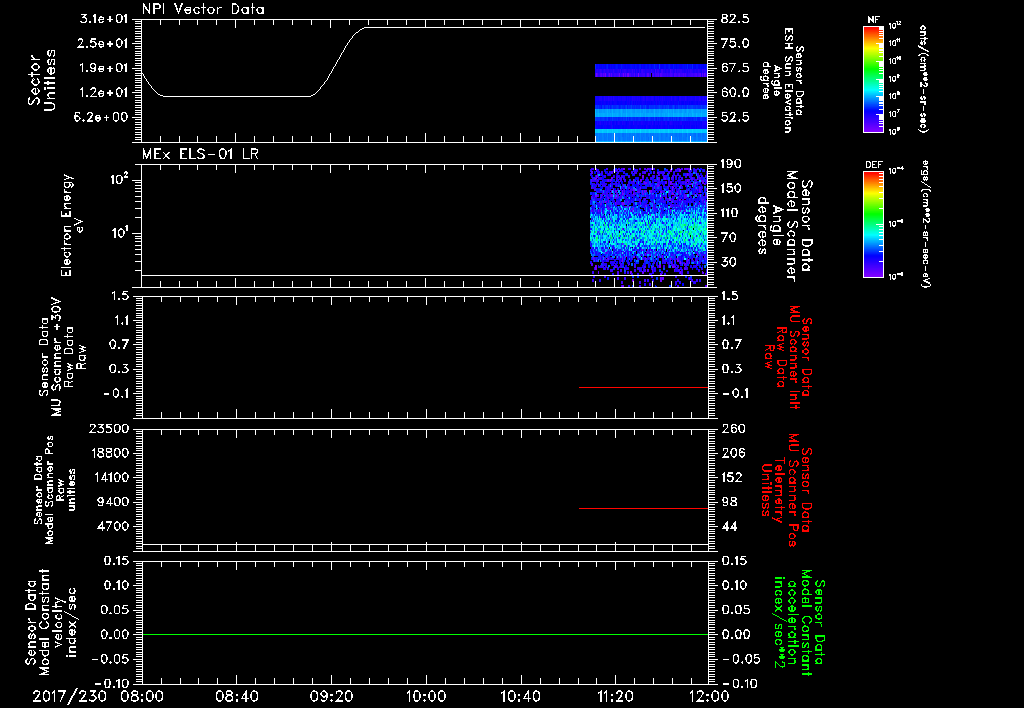This screenshot has height=708, width=1024.
Task: Click the green 'Model Constant acceleration' label
Action: click(799, 624)
